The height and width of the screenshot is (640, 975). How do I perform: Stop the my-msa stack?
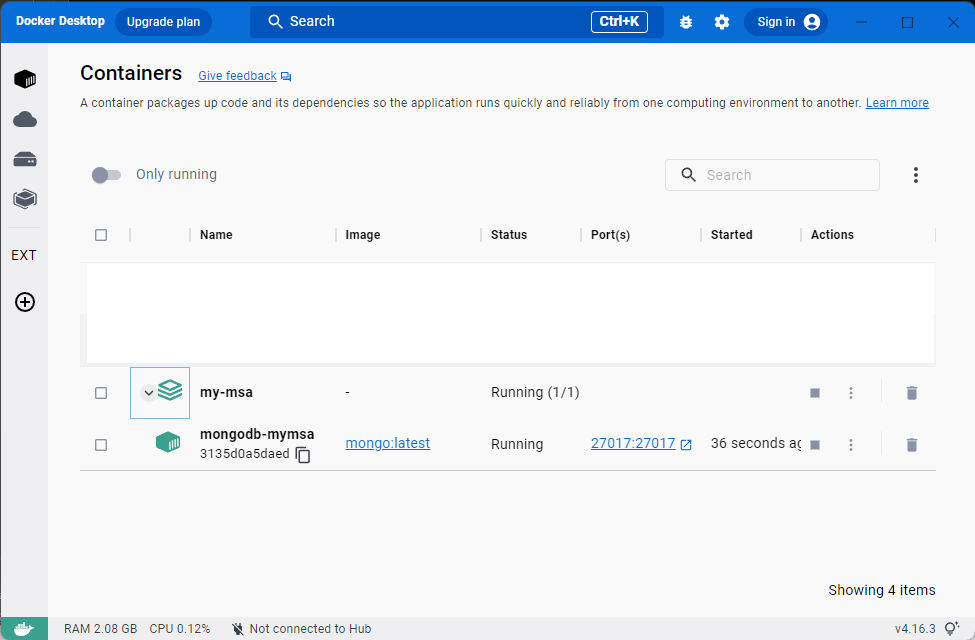[815, 393]
